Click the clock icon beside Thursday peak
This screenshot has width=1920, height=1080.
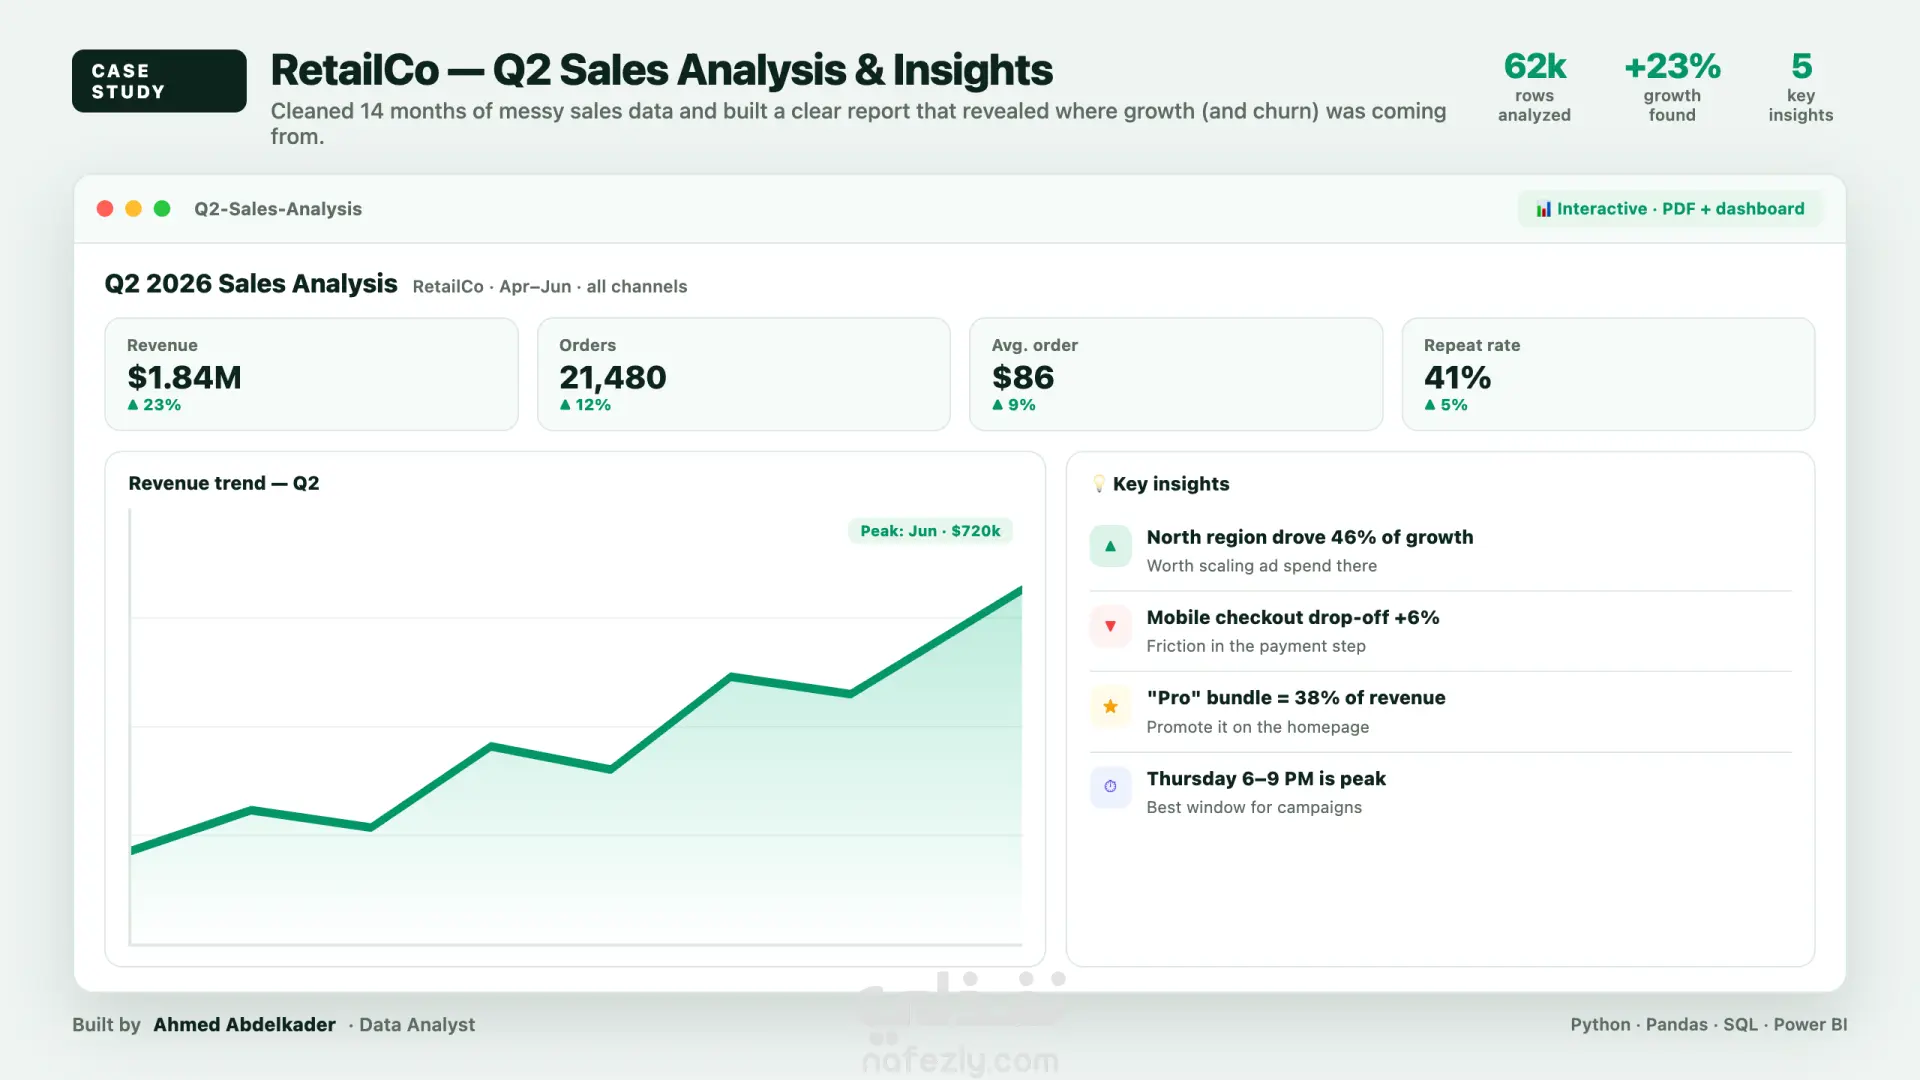pos(1110,787)
